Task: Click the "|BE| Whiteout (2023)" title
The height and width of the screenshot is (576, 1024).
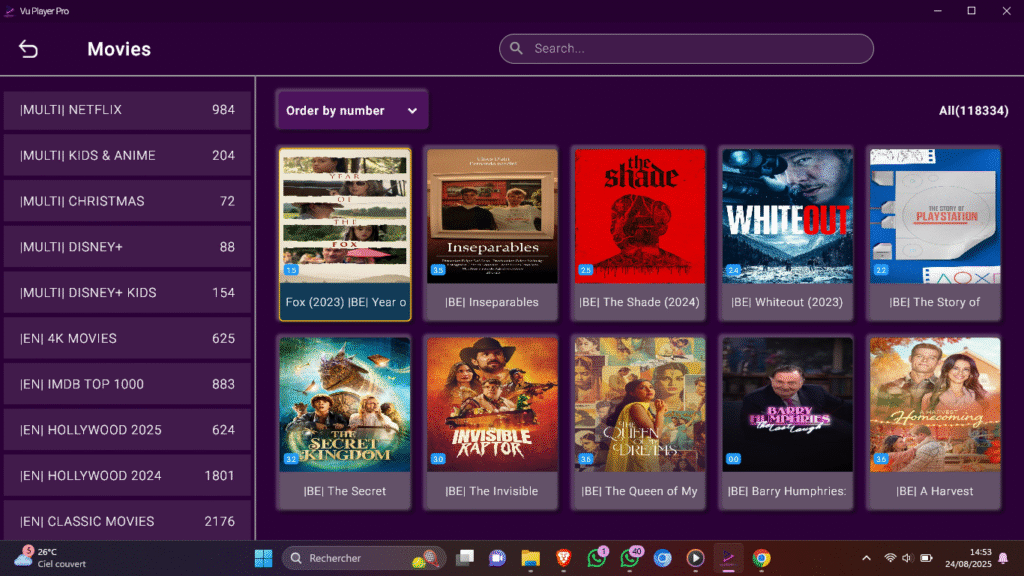Action: (787, 302)
